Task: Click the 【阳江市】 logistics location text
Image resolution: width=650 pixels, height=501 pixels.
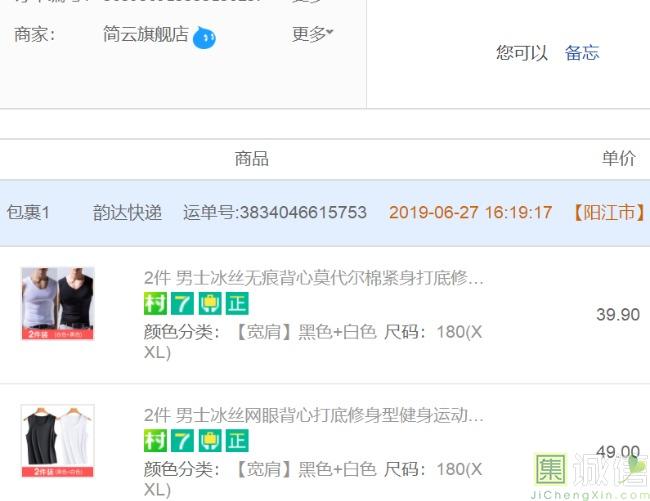Action: click(609, 213)
